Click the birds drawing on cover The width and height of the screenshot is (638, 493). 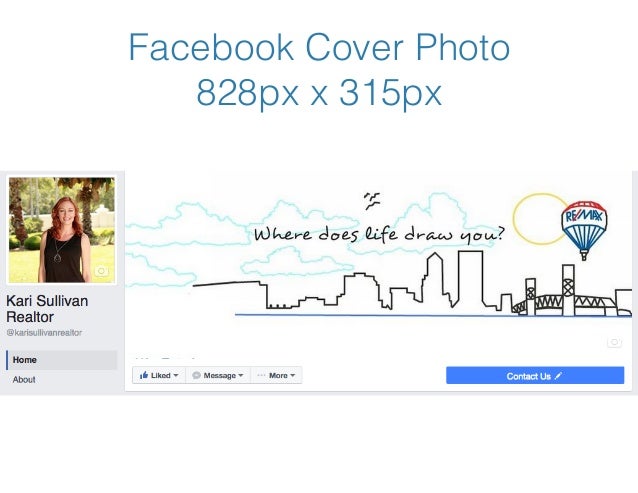point(372,201)
